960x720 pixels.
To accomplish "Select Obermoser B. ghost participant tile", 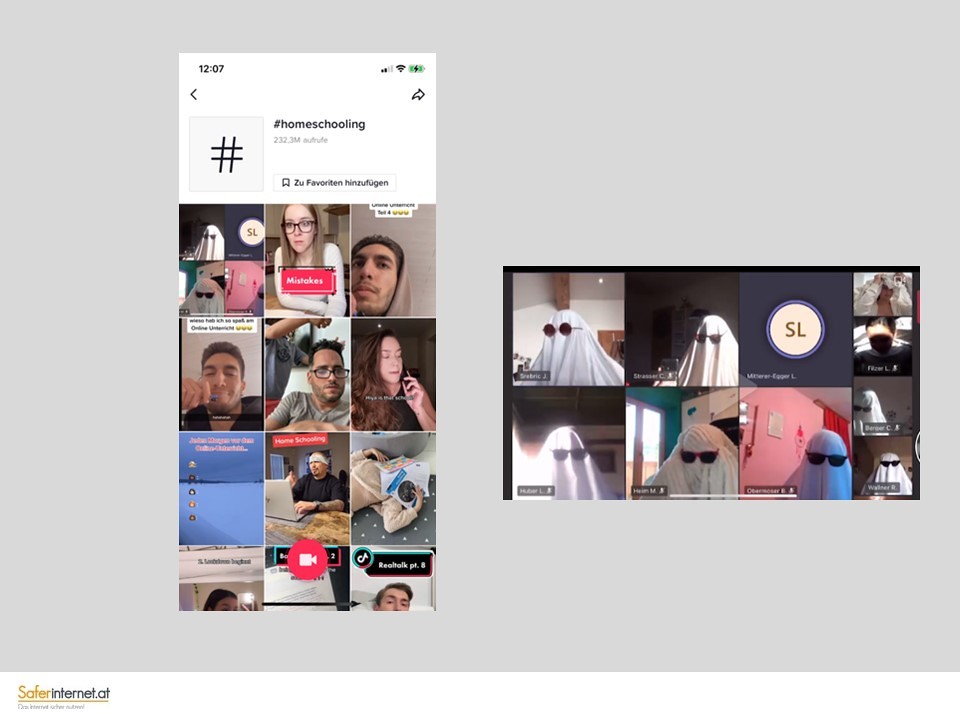I will pyautogui.click(x=795, y=443).
